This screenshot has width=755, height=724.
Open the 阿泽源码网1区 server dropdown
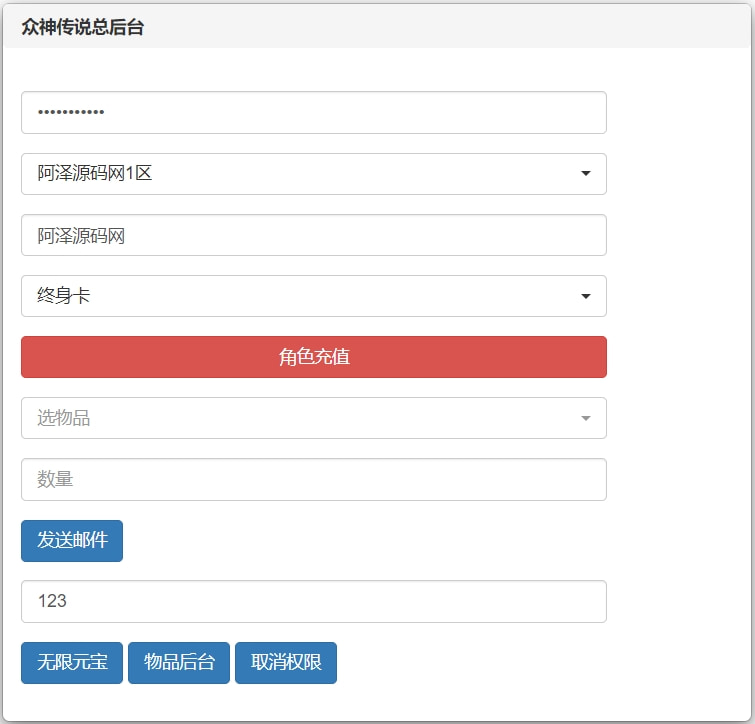click(313, 174)
